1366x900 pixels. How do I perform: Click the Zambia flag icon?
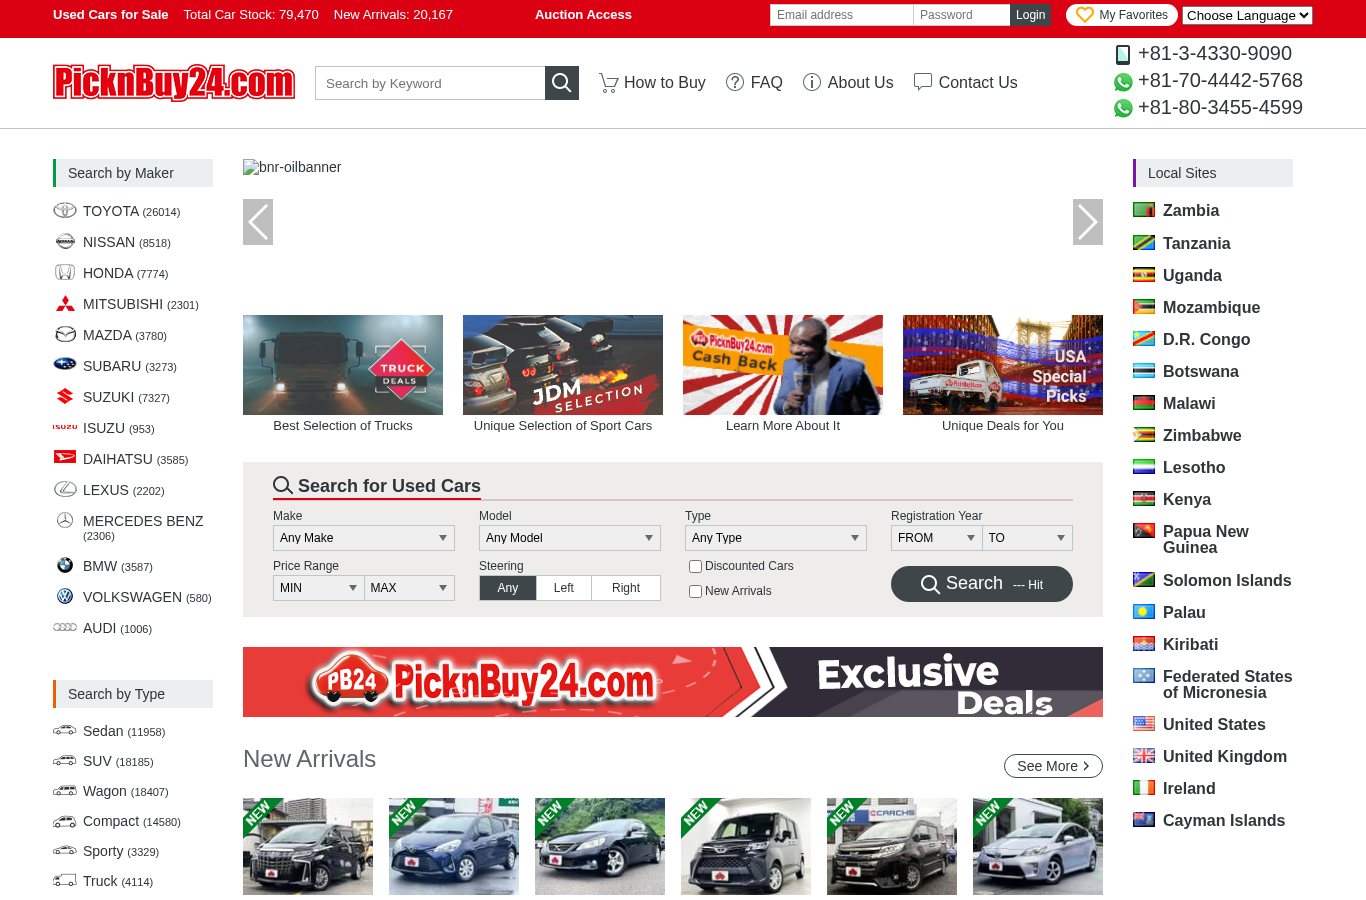pyautogui.click(x=1144, y=210)
